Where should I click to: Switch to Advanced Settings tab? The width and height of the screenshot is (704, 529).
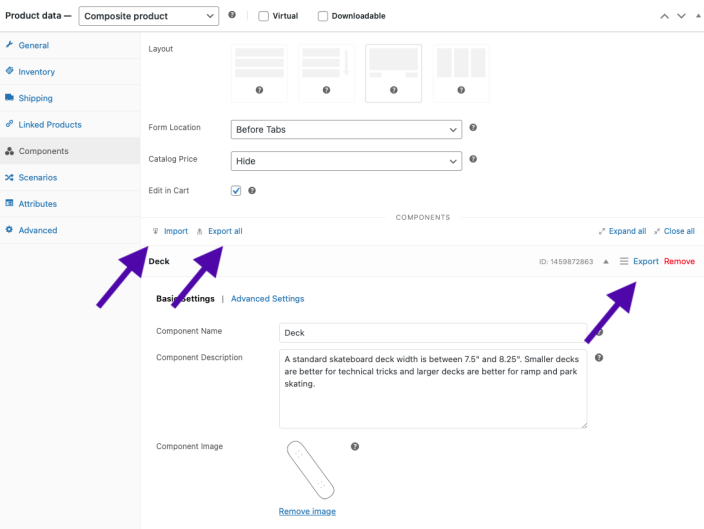click(x=267, y=299)
